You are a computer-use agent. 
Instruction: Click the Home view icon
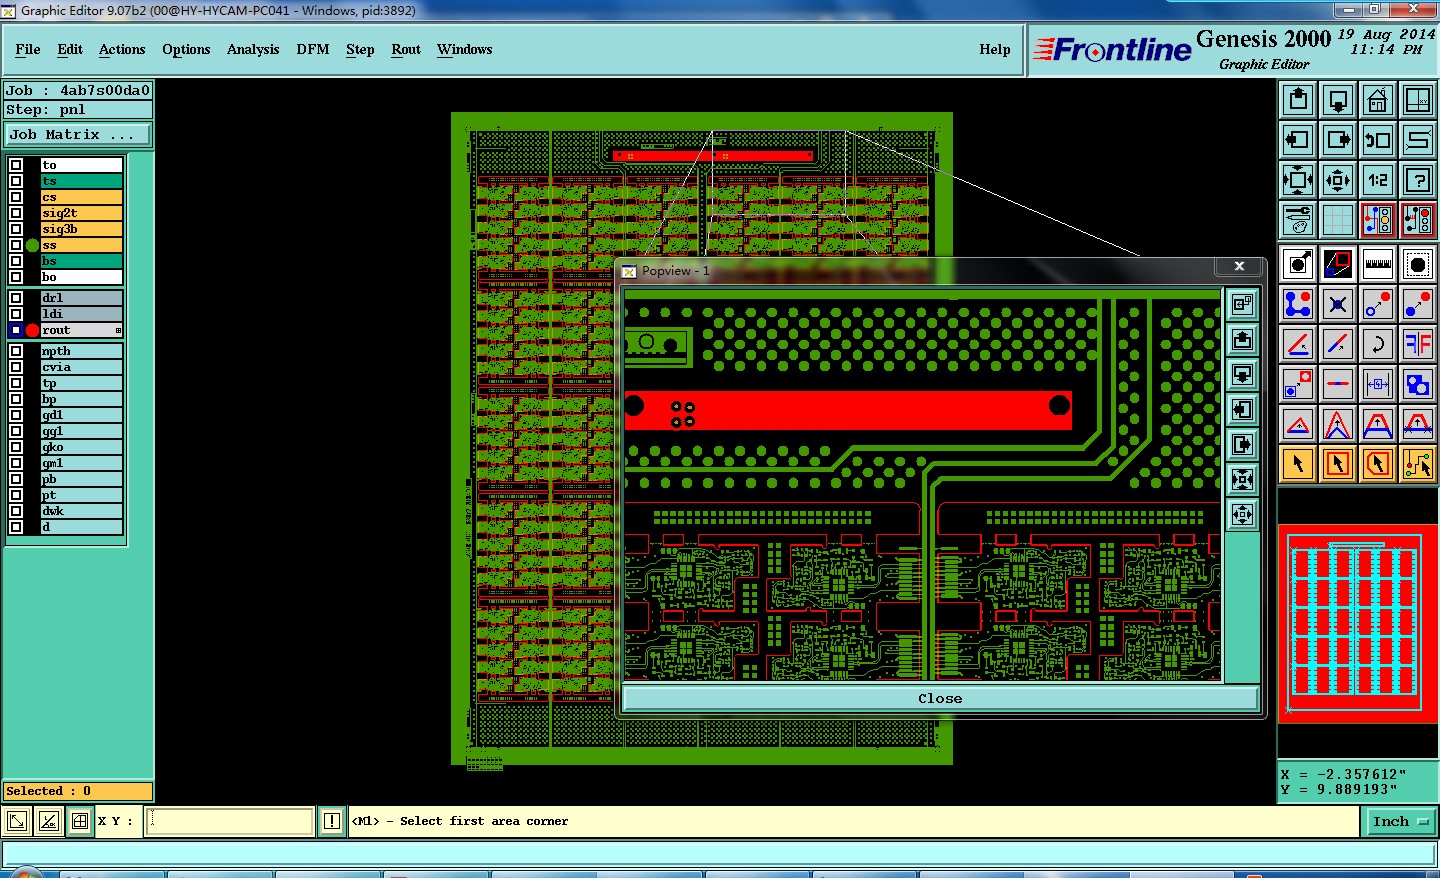coord(1378,100)
